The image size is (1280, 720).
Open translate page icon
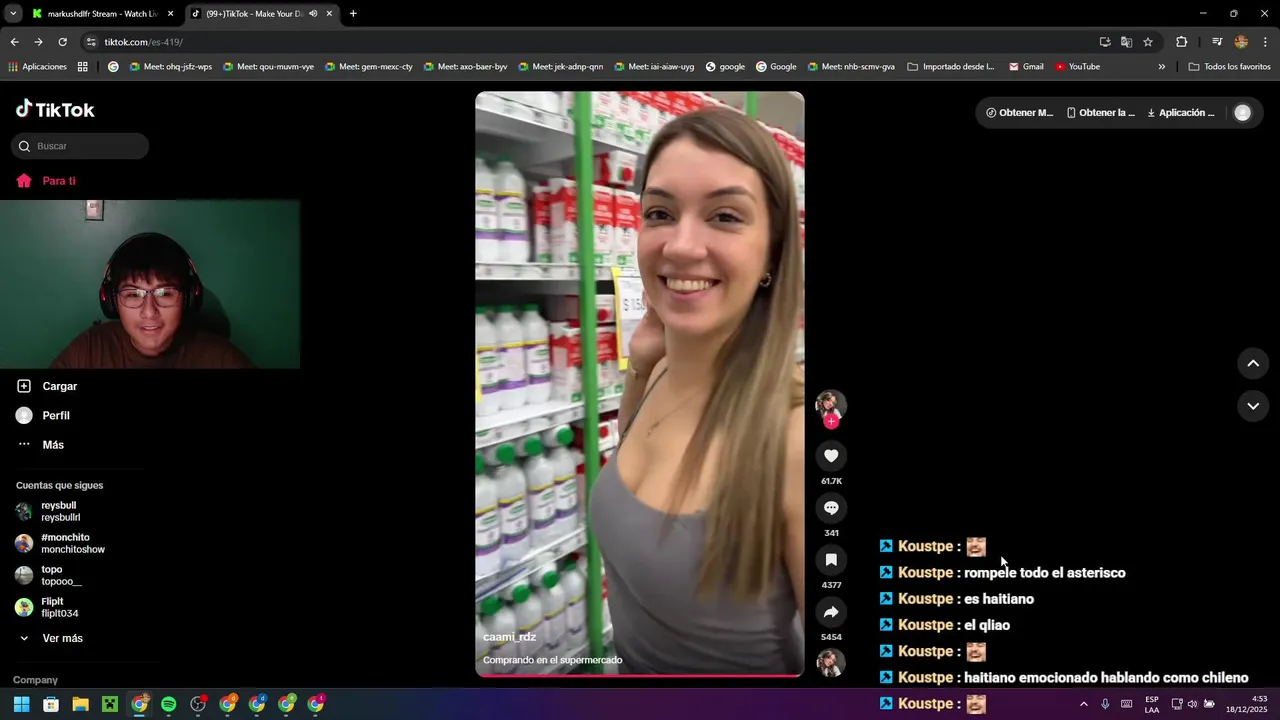pos(1126,42)
